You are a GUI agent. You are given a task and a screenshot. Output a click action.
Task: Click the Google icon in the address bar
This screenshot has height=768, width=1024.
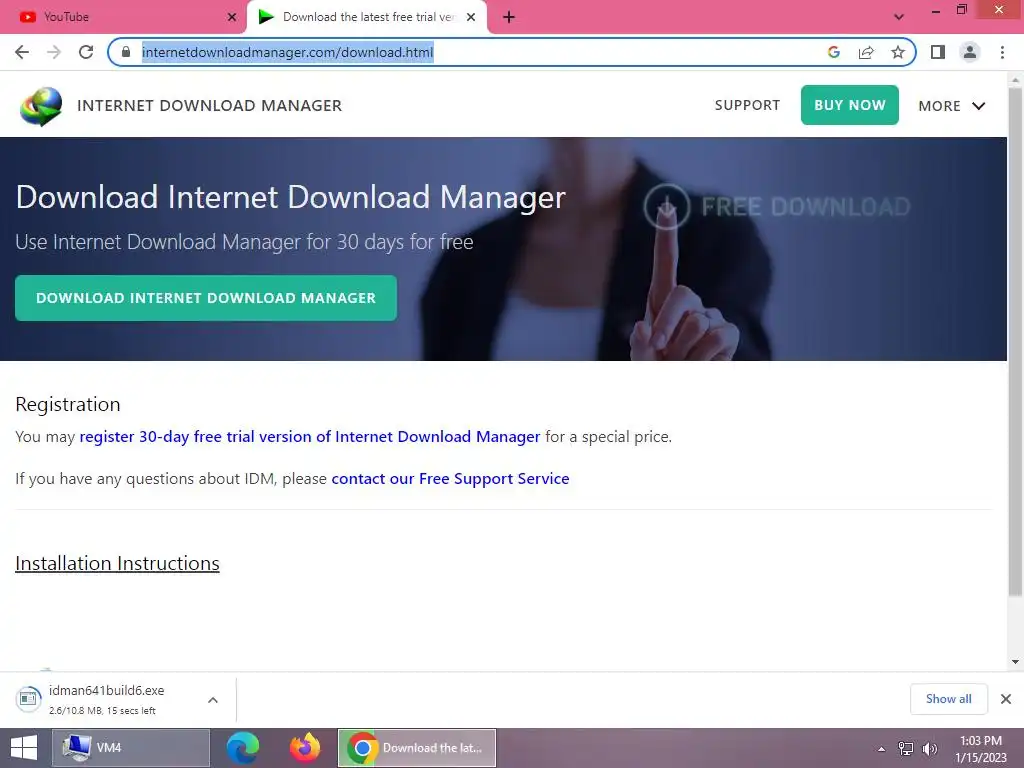[x=833, y=52]
